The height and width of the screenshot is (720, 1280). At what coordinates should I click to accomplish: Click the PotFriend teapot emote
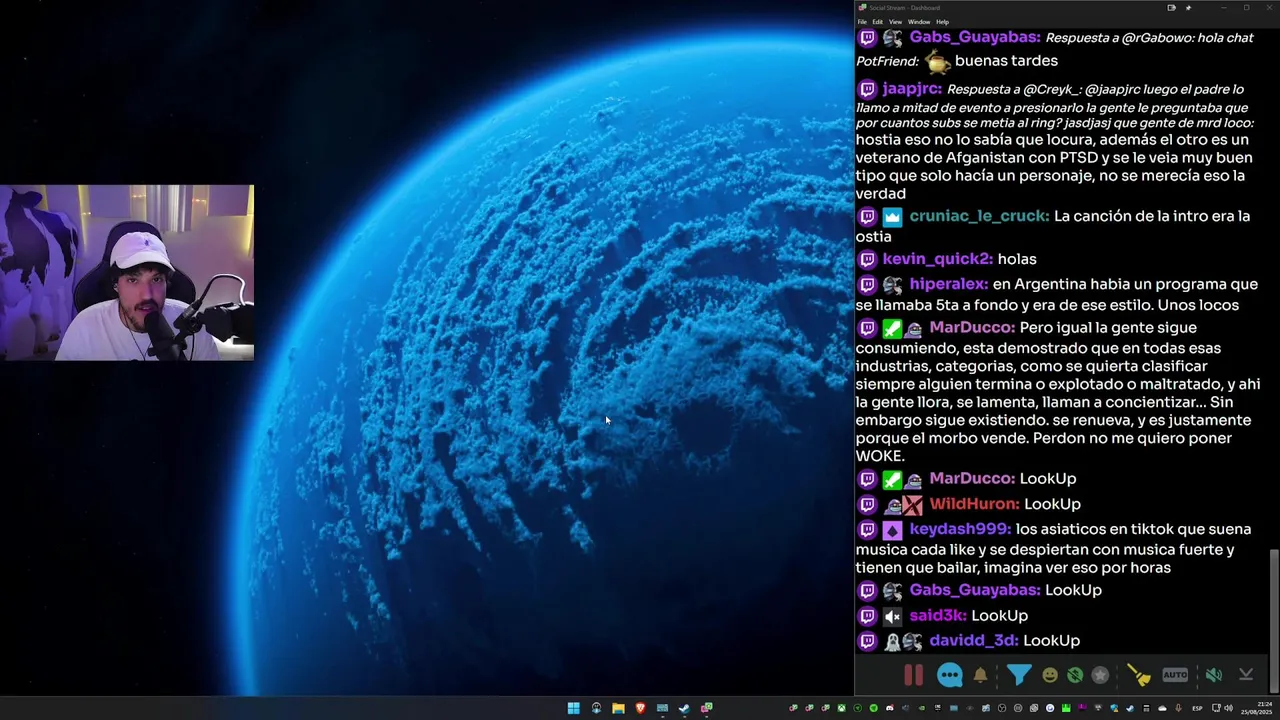coord(937,62)
